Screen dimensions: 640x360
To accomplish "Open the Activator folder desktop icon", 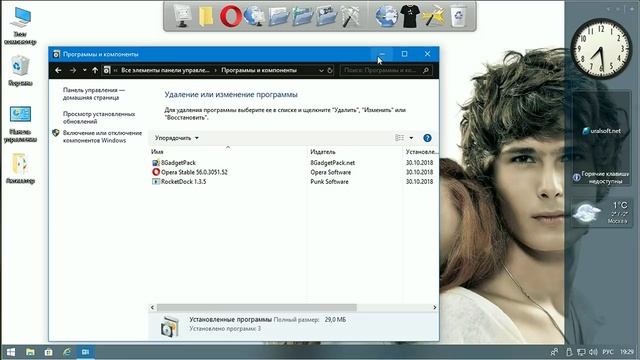I will pos(20,168).
